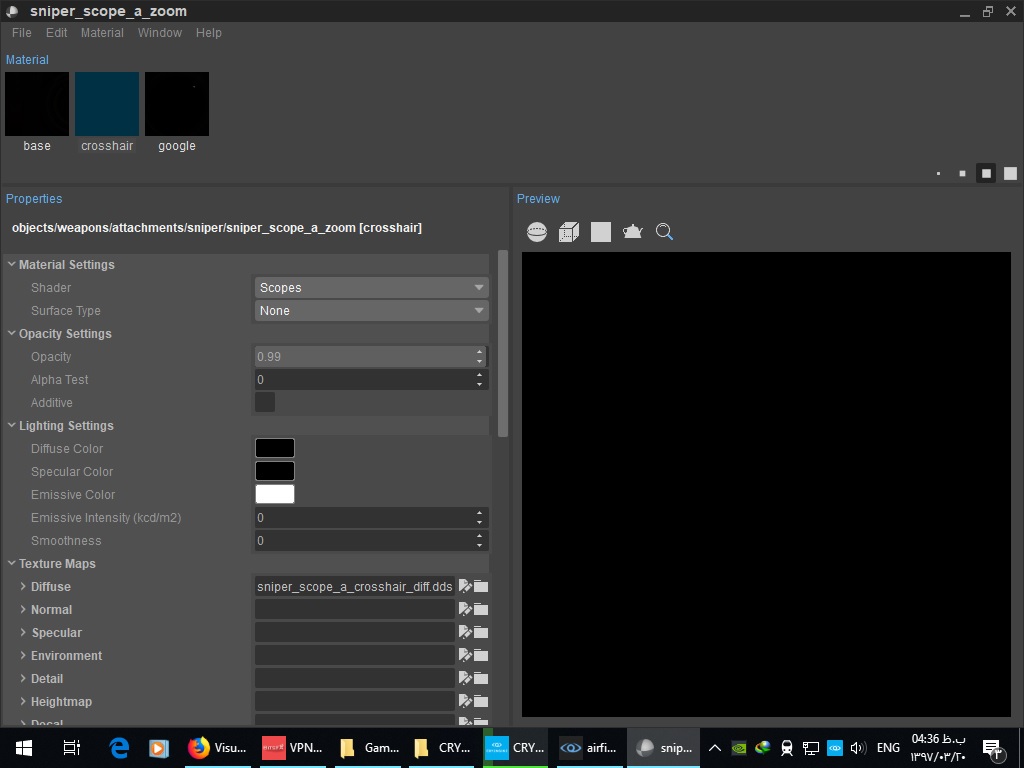The height and width of the screenshot is (768, 1030).
Task: Edit the Diffuse texture file icon
Action: [x=465, y=586]
